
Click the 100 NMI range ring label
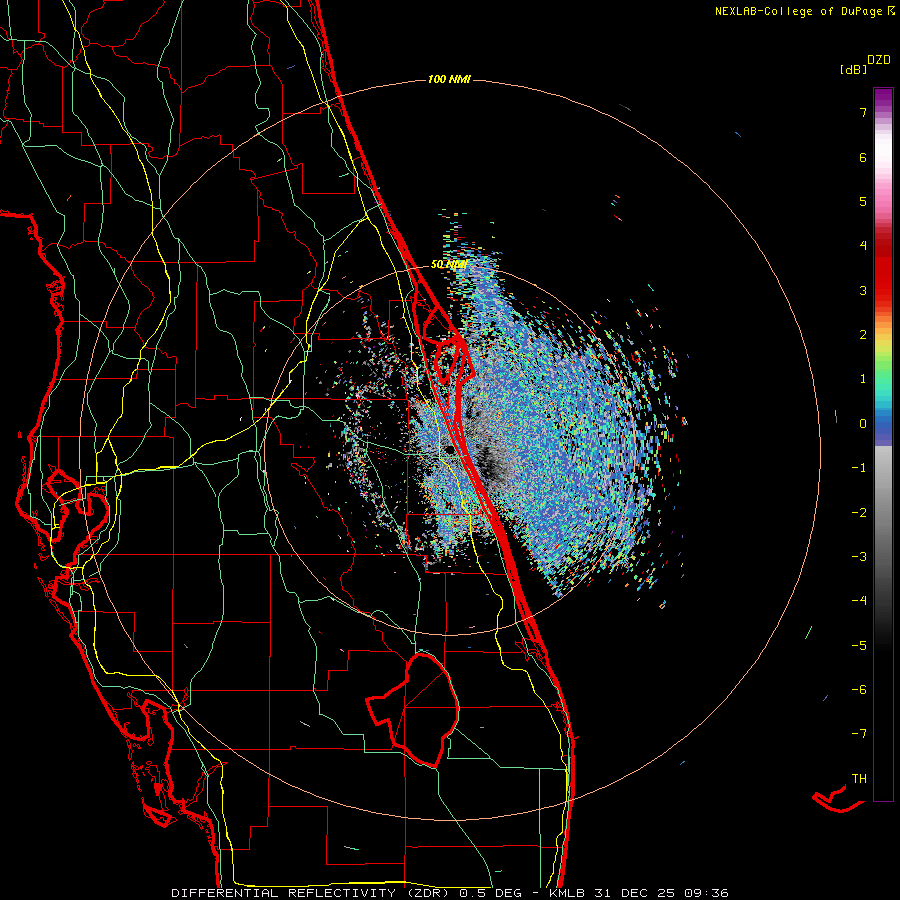(449, 79)
